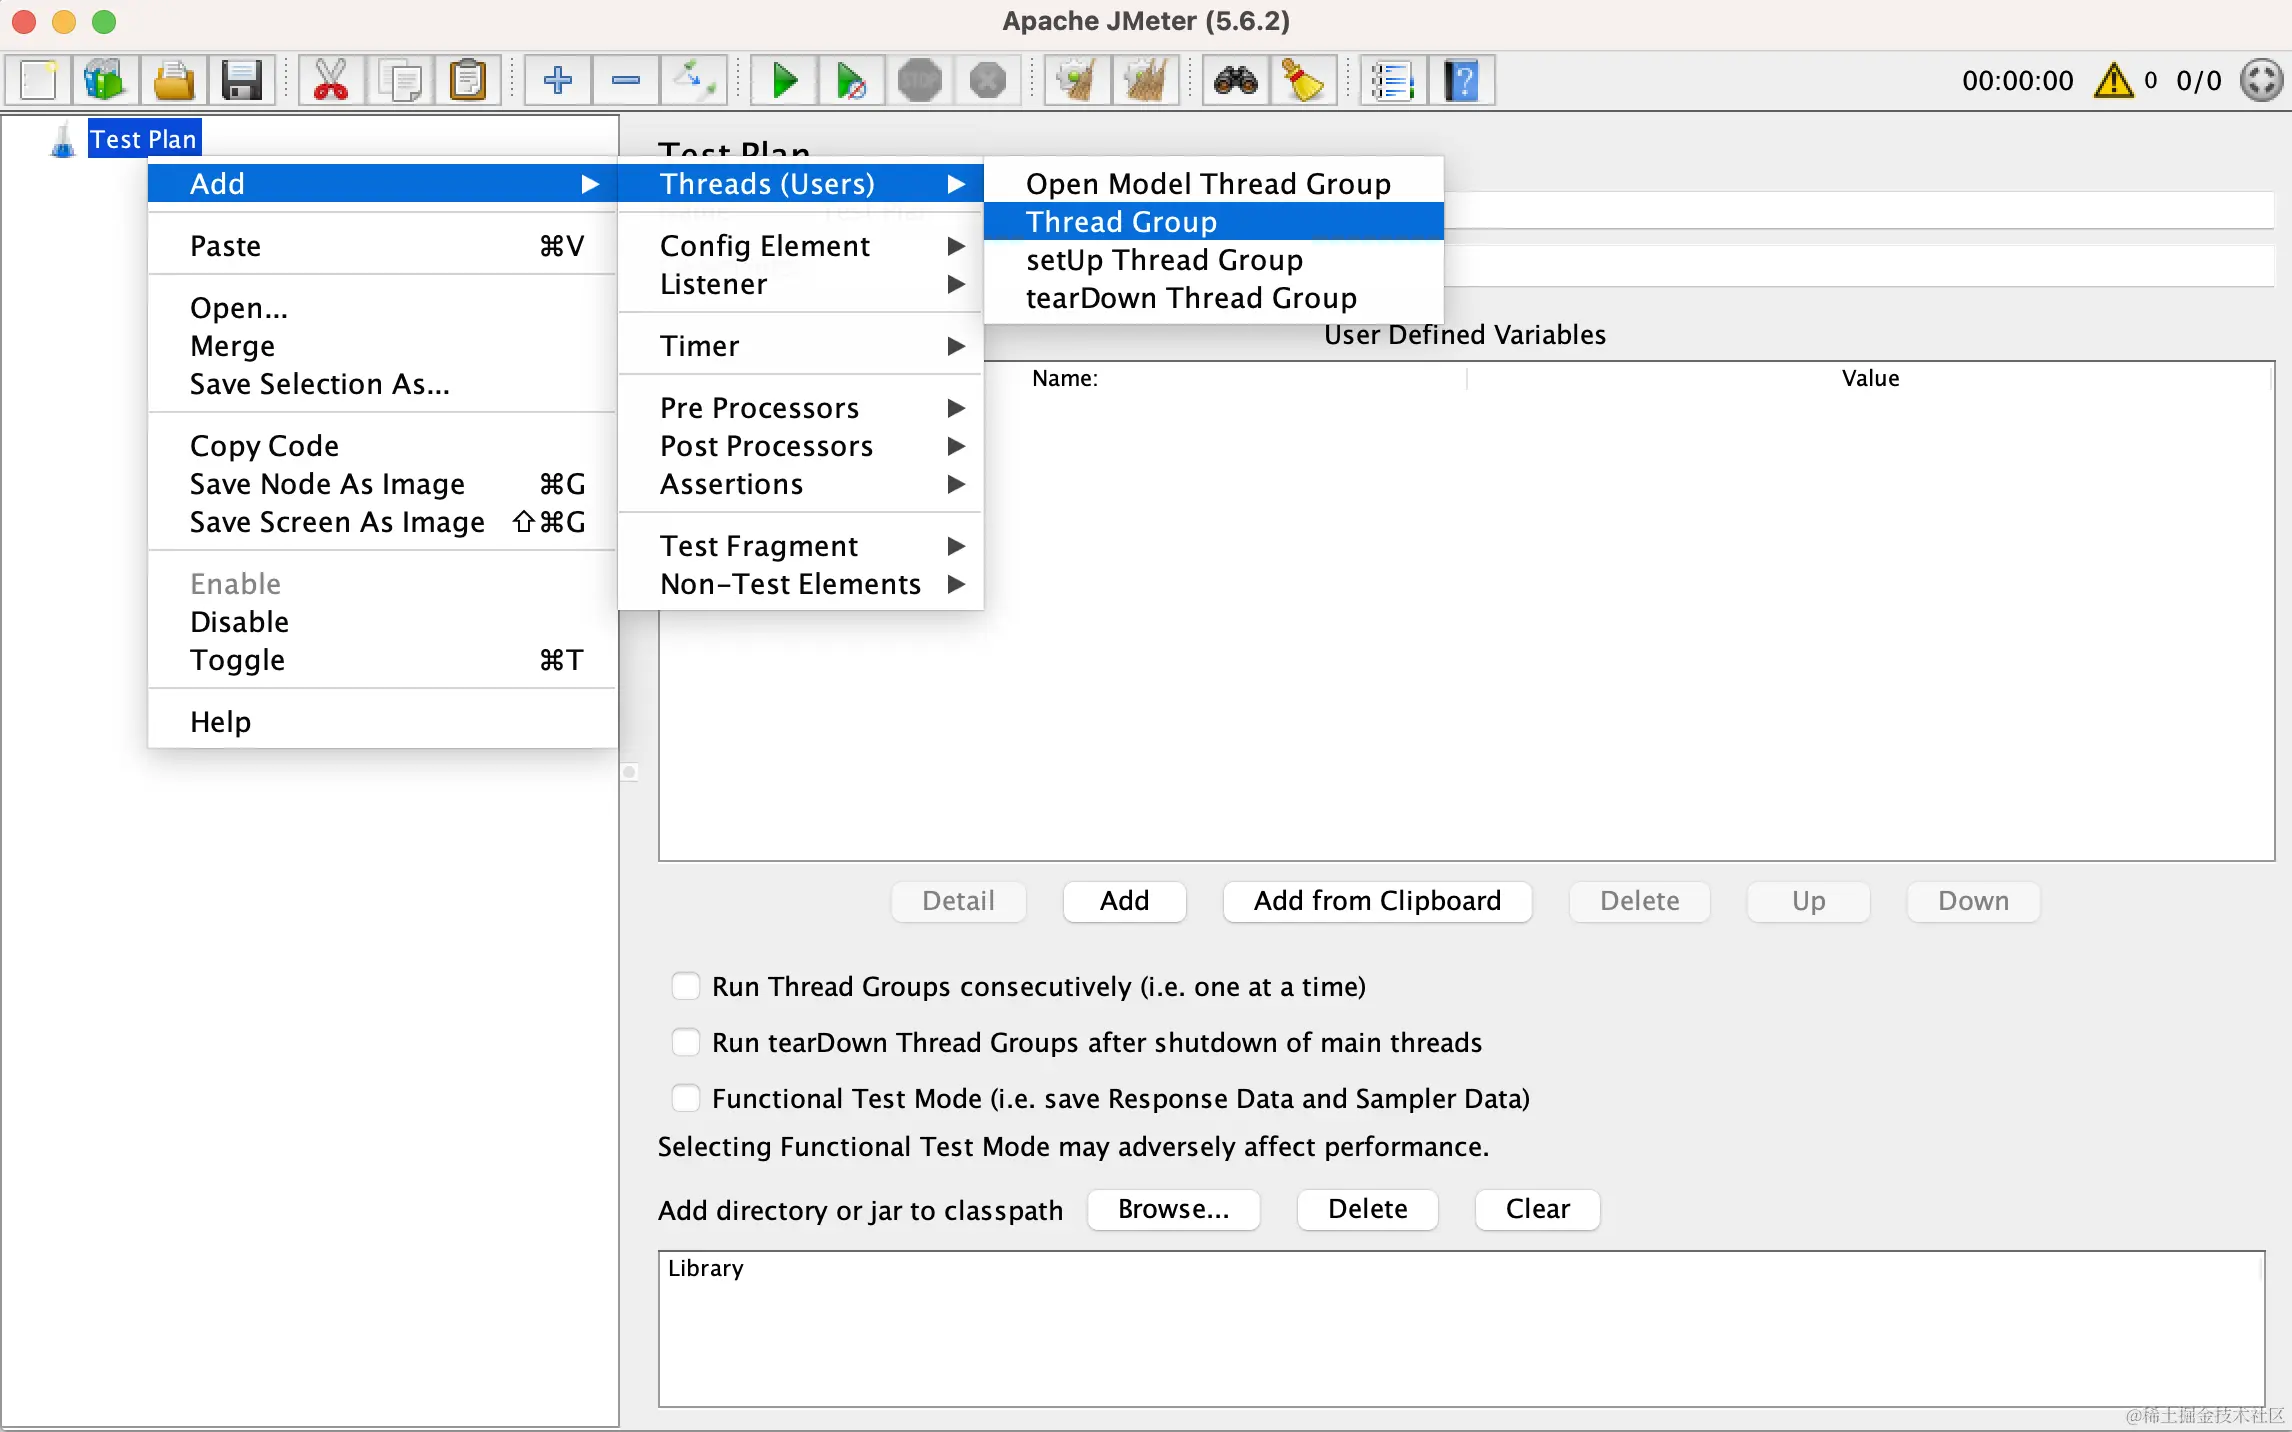The width and height of the screenshot is (2292, 1432).
Task: Click the warning triangle log icon
Action: pos(2114,80)
